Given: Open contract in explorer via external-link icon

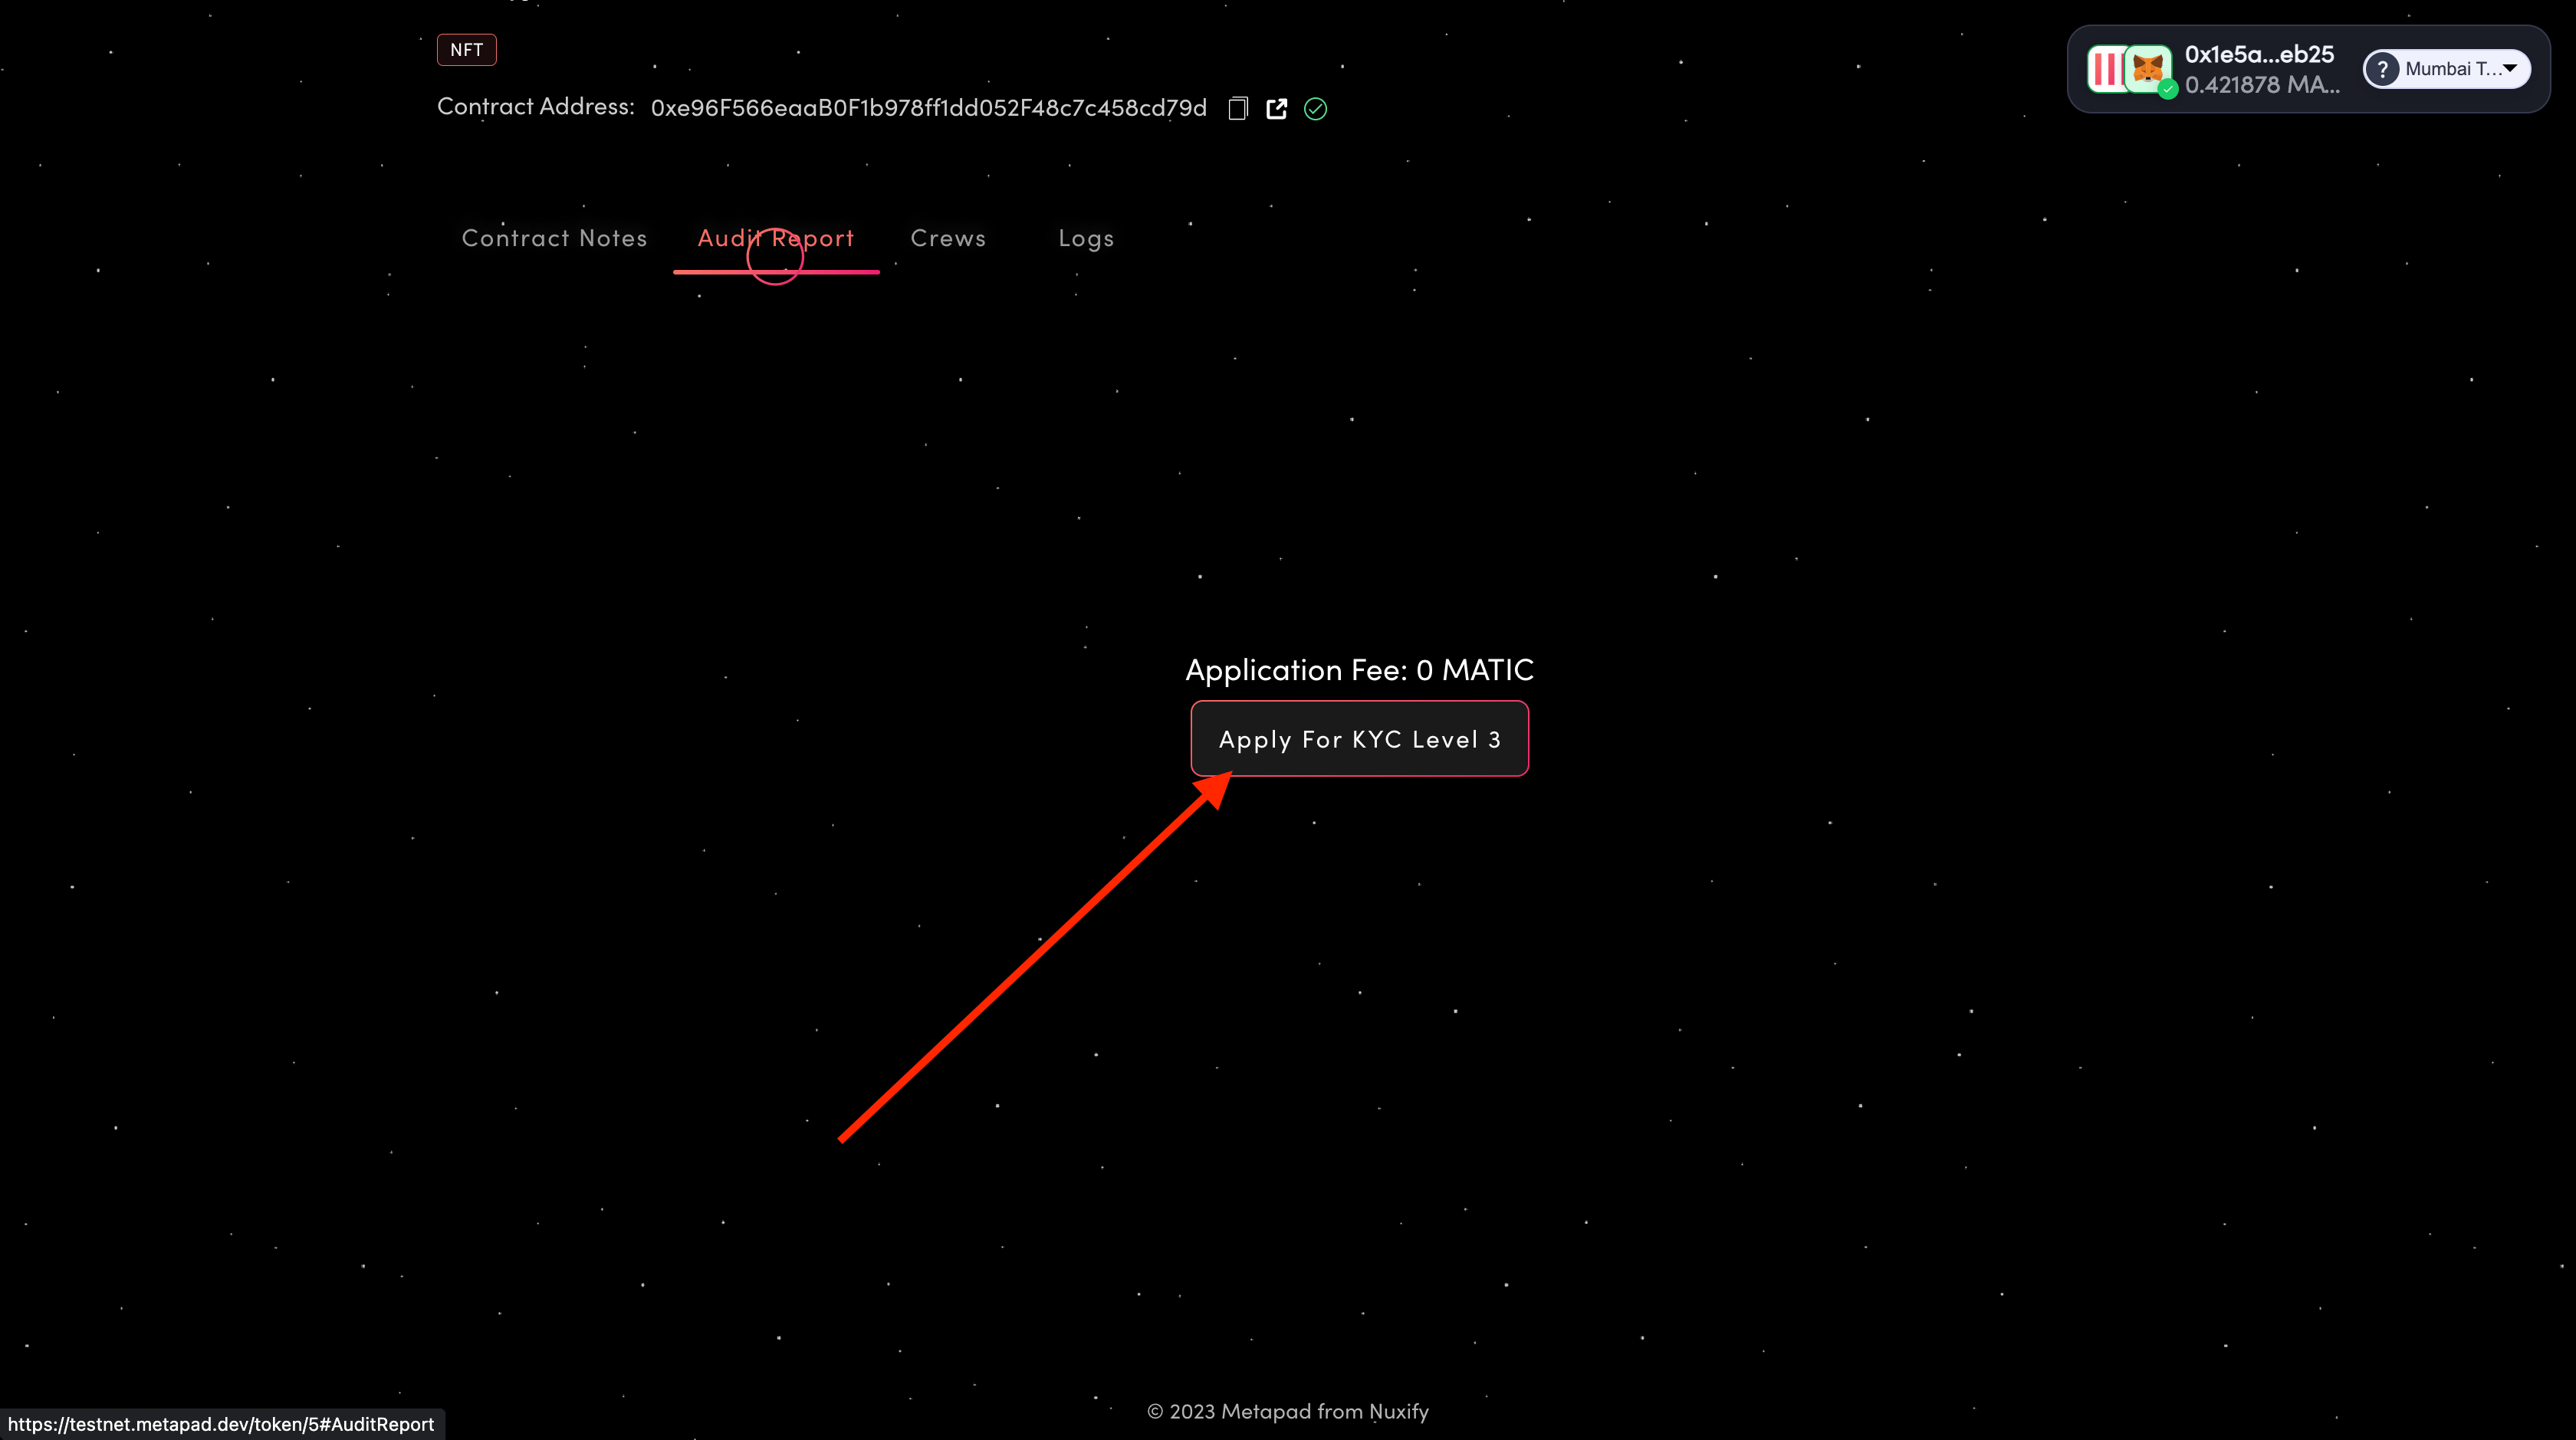Looking at the screenshot, I should tap(1276, 108).
